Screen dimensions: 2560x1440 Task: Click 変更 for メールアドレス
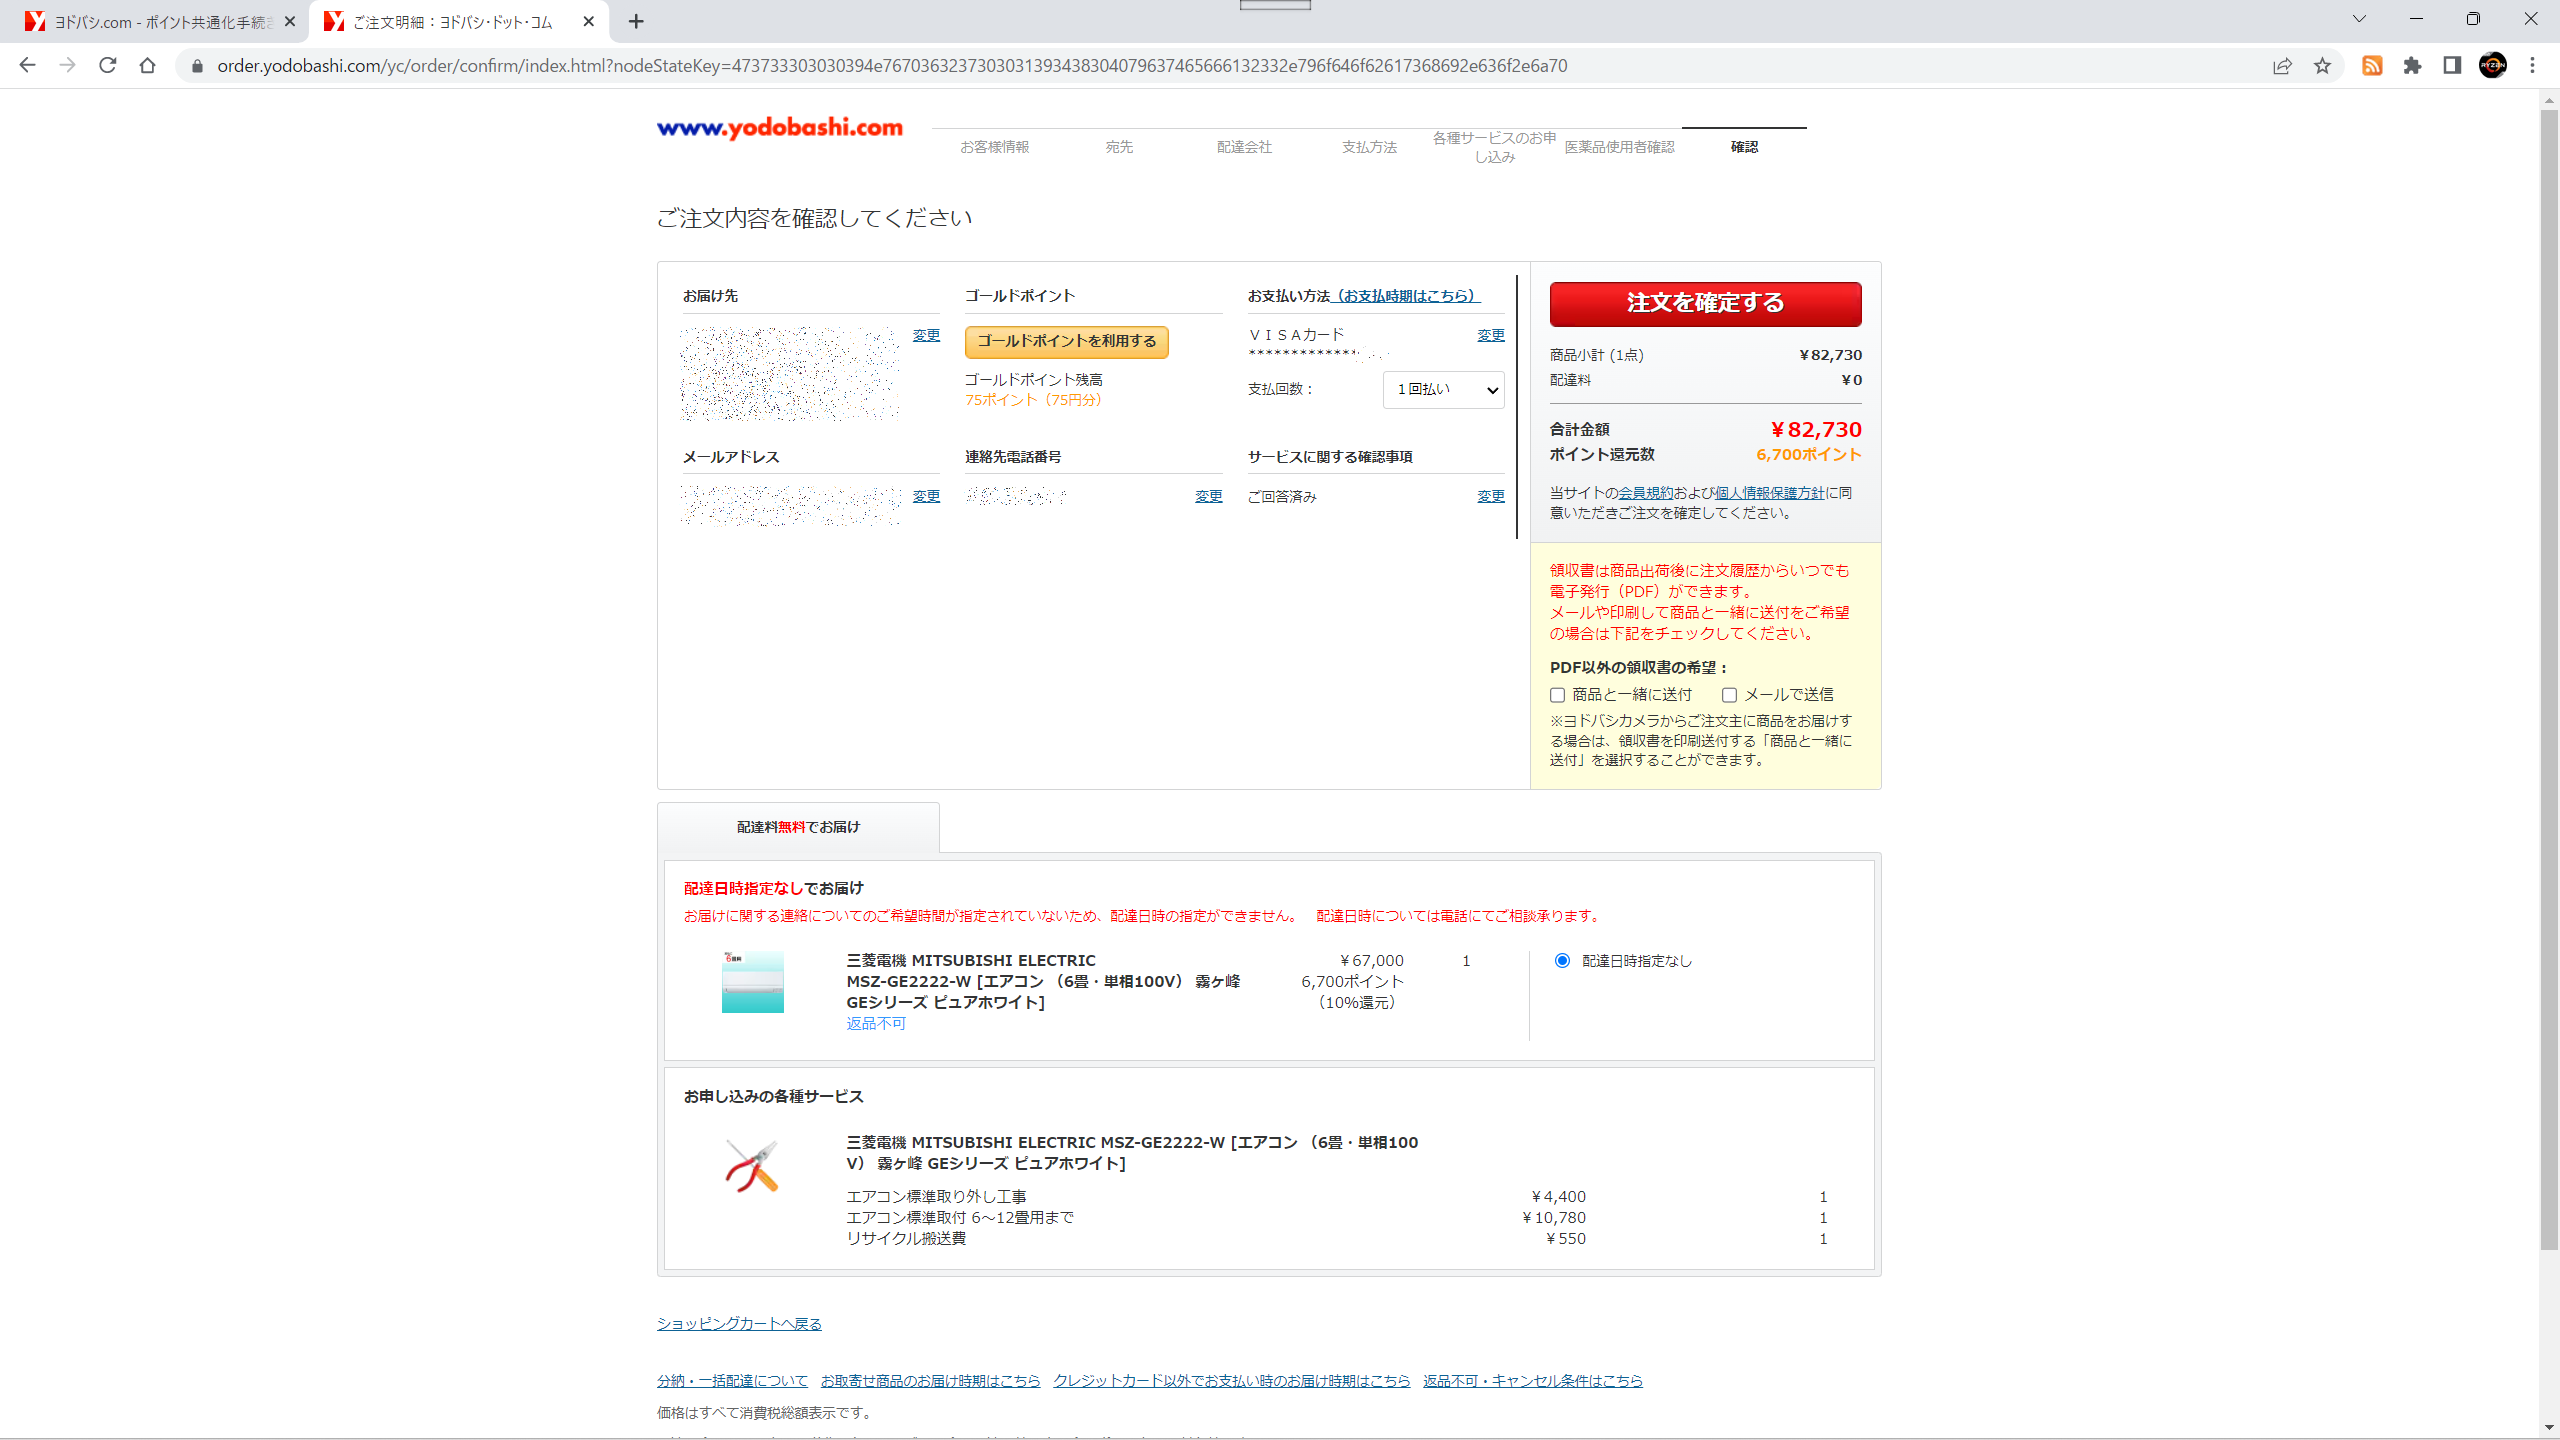[926, 496]
